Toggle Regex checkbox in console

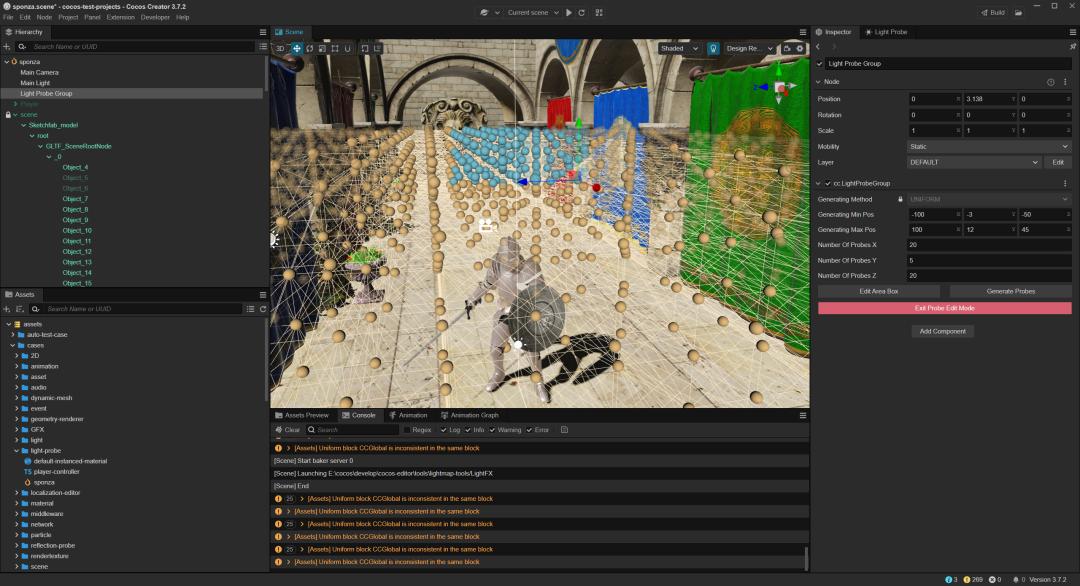pos(407,430)
